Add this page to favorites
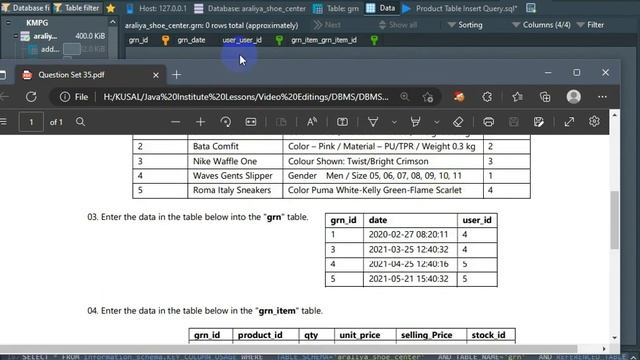Image resolution: width=640 pixels, height=360 pixels. point(428,97)
